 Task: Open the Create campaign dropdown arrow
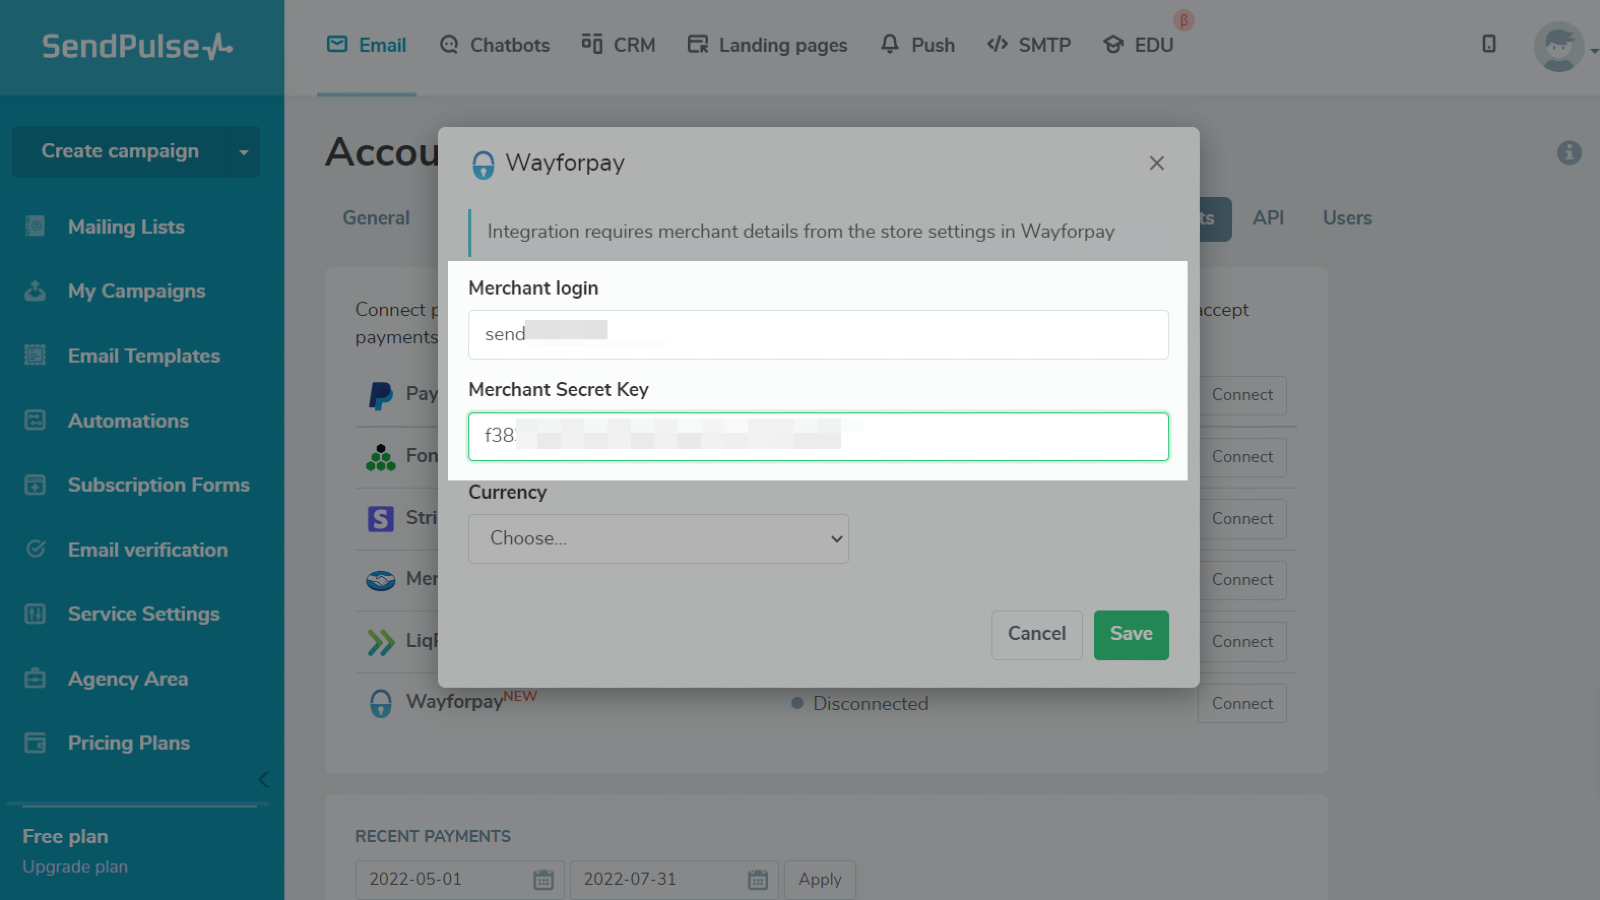[x=244, y=152]
